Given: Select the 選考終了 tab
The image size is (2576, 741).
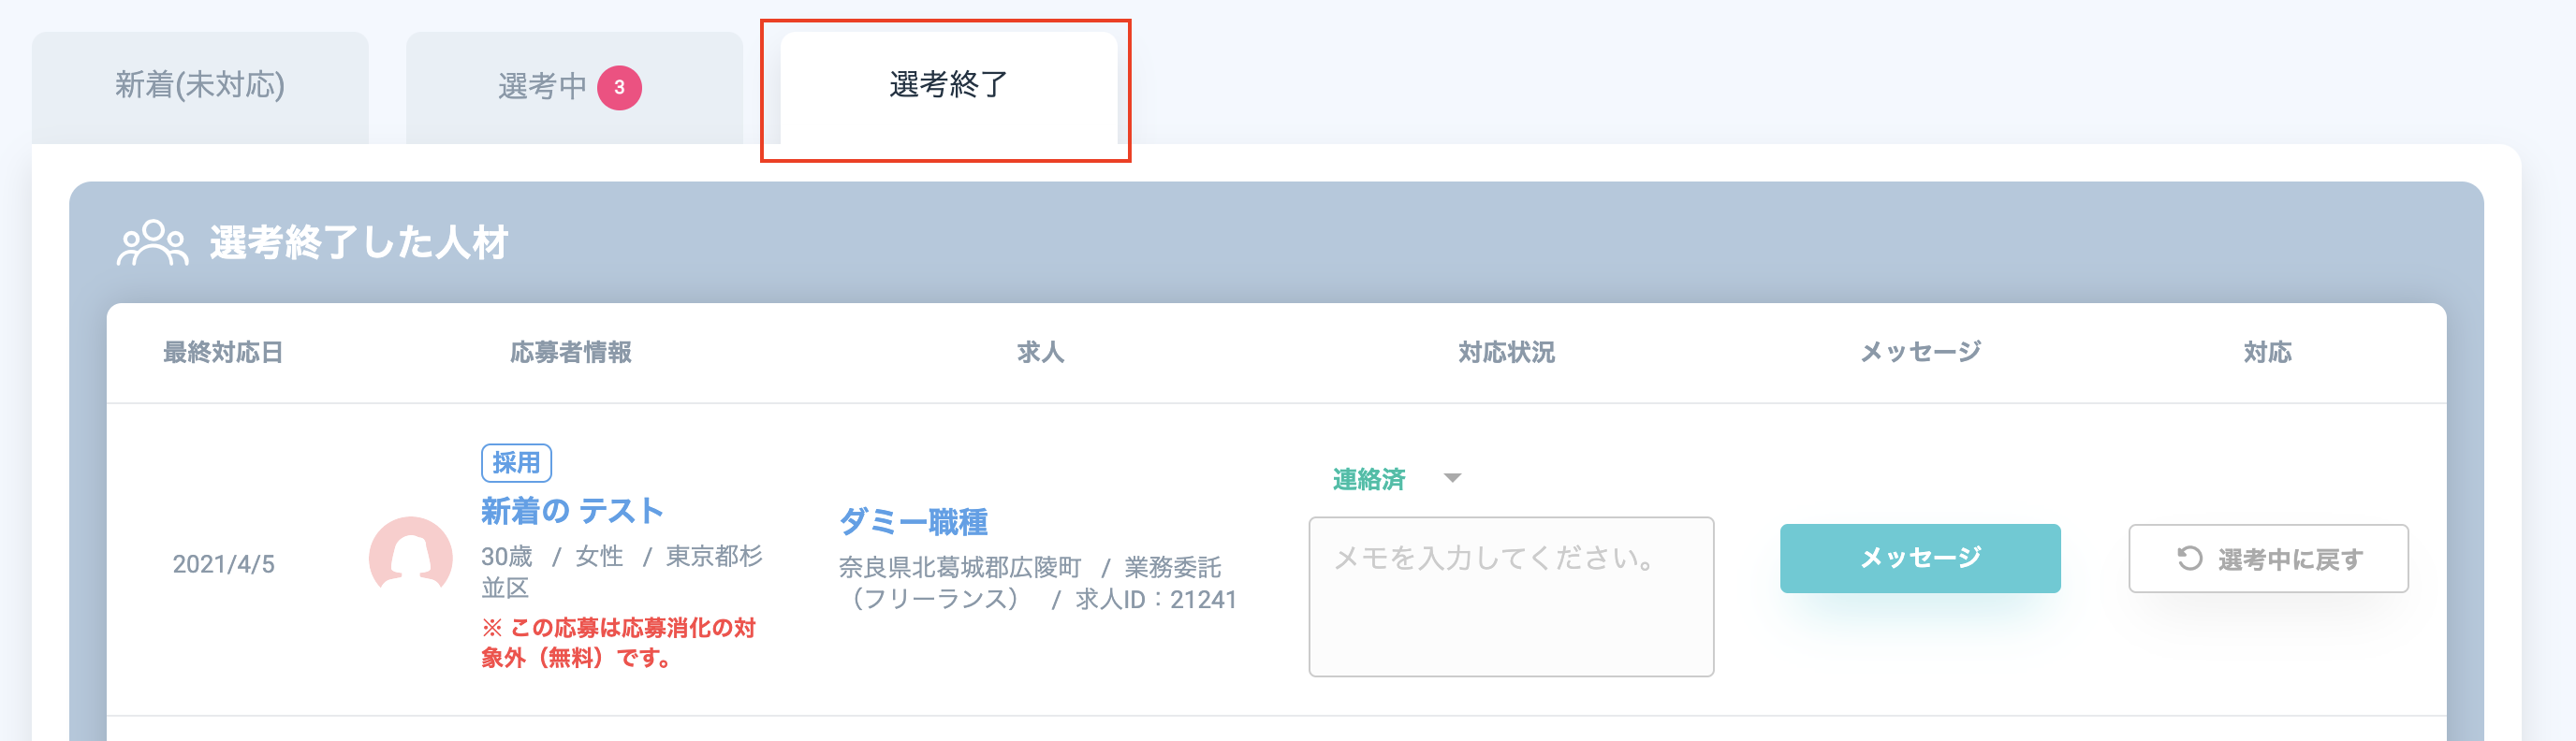Looking at the screenshot, I should [948, 87].
